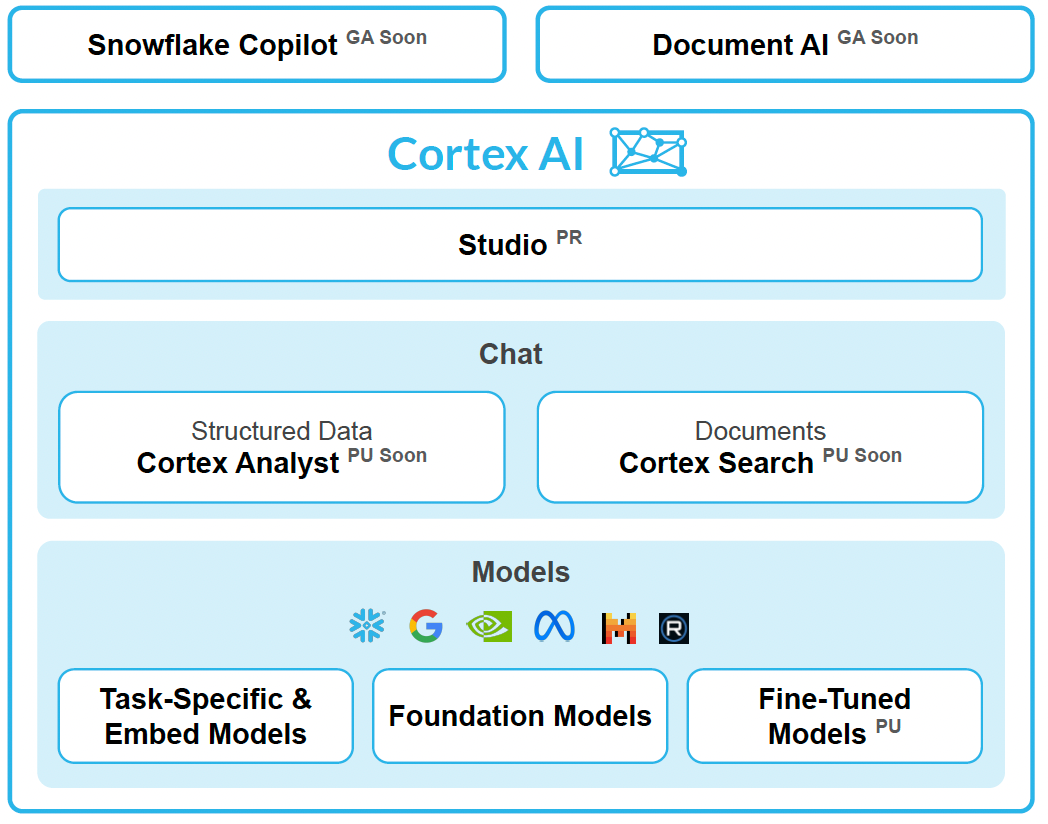Click GA Soon next to Document AI

tap(878, 37)
